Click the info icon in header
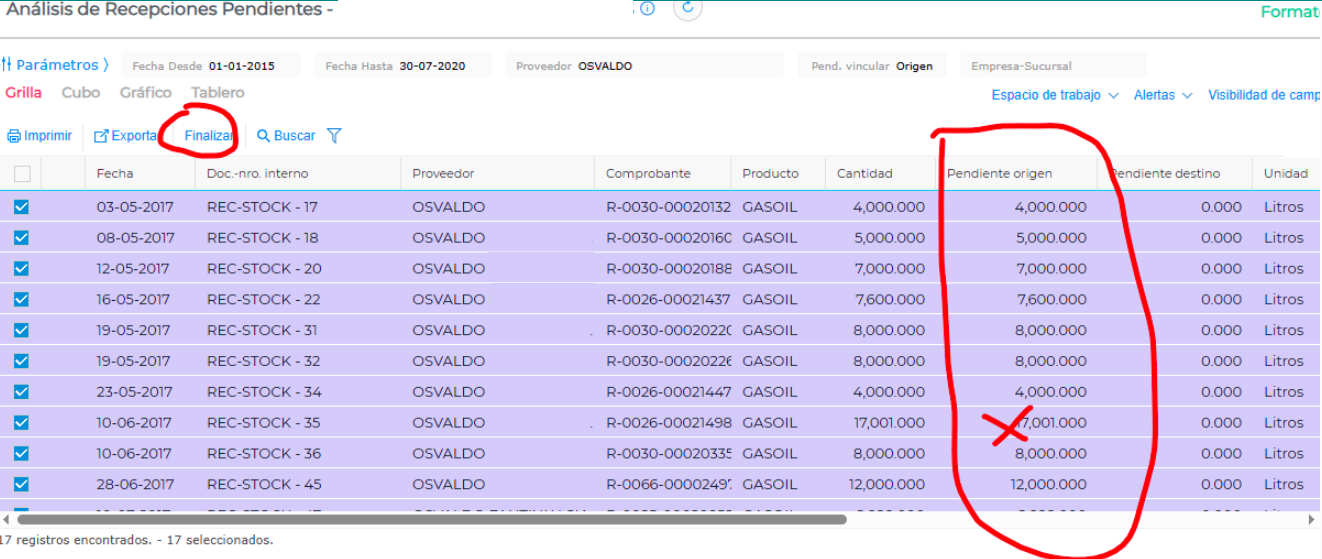This screenshot has height=559, width=1322. pyautogui.click(x=647, y=8)
